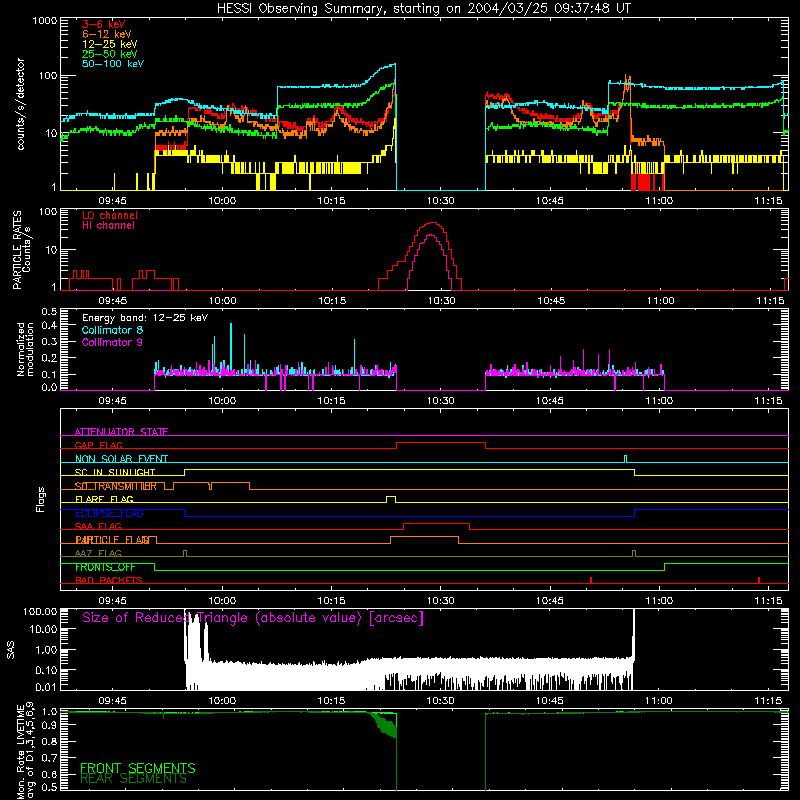Select the Collimator 9 legend entry
This screenshot has width=800, height=800.
tap(112, 342)
